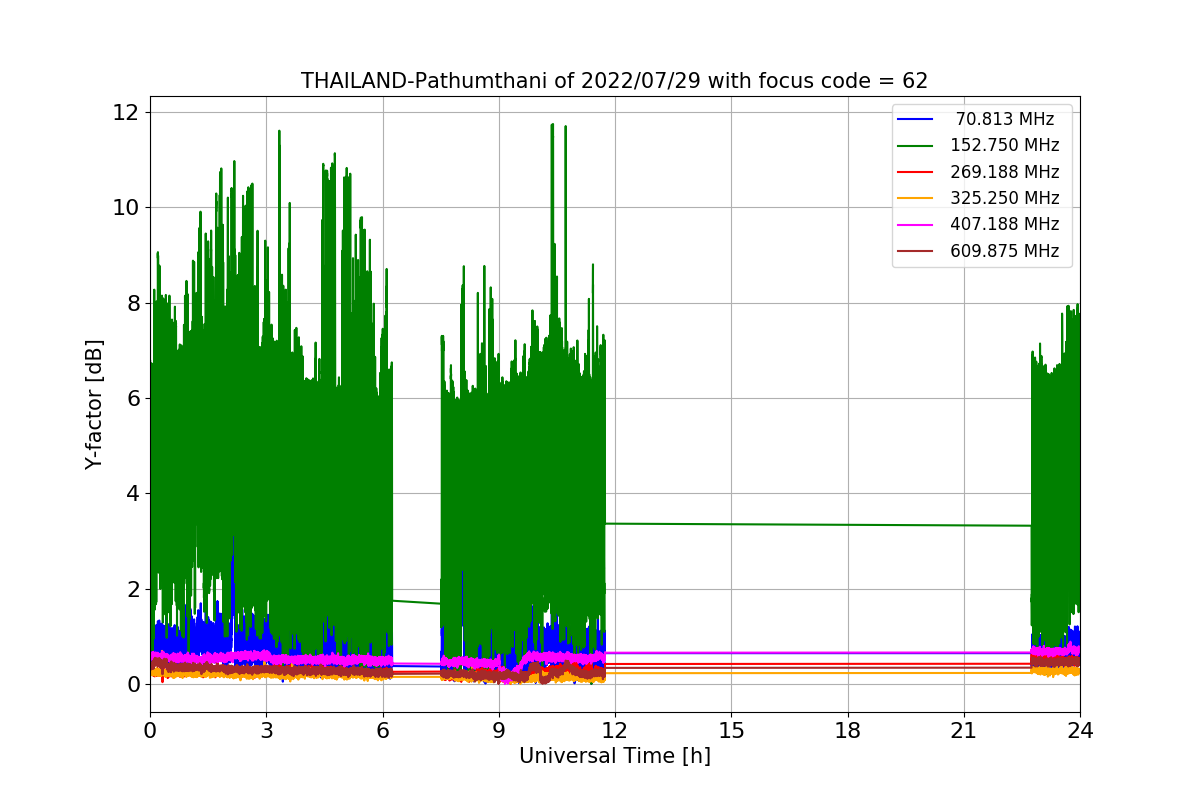
Task: Click y-axis tick label 6
Action: coord(134,398)
